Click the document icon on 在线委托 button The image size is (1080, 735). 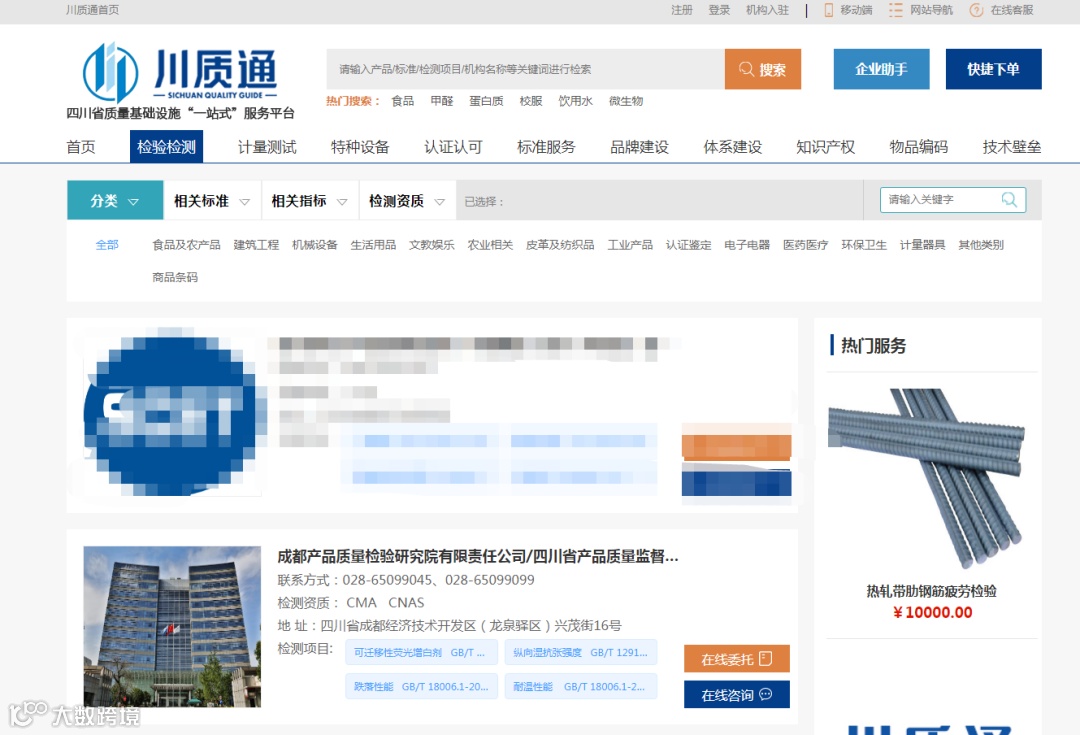pyautogui.click(x=765, y=659)
